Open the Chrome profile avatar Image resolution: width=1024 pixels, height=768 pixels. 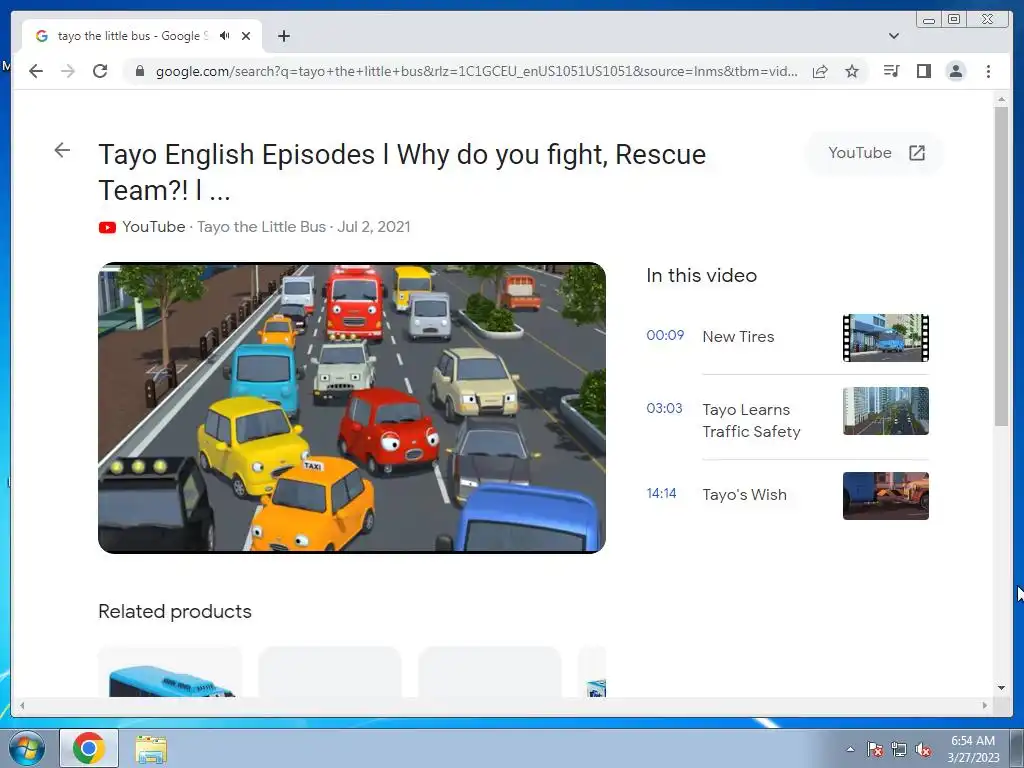956,71
